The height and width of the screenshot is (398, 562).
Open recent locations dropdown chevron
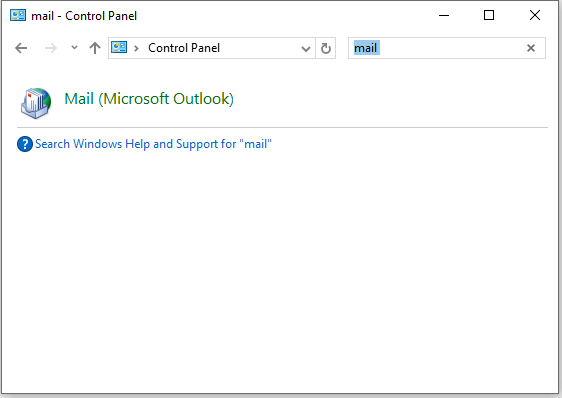[x=74, y=47]
